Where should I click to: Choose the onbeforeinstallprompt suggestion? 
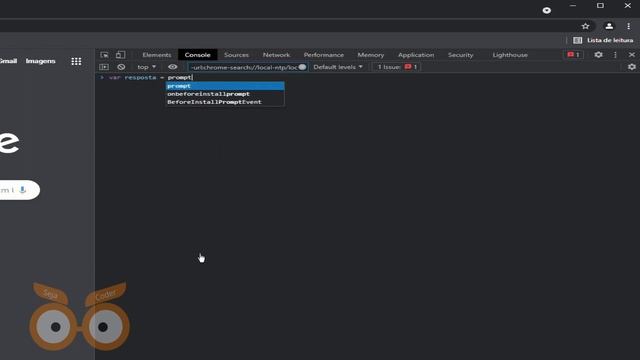tap(225, 94)
